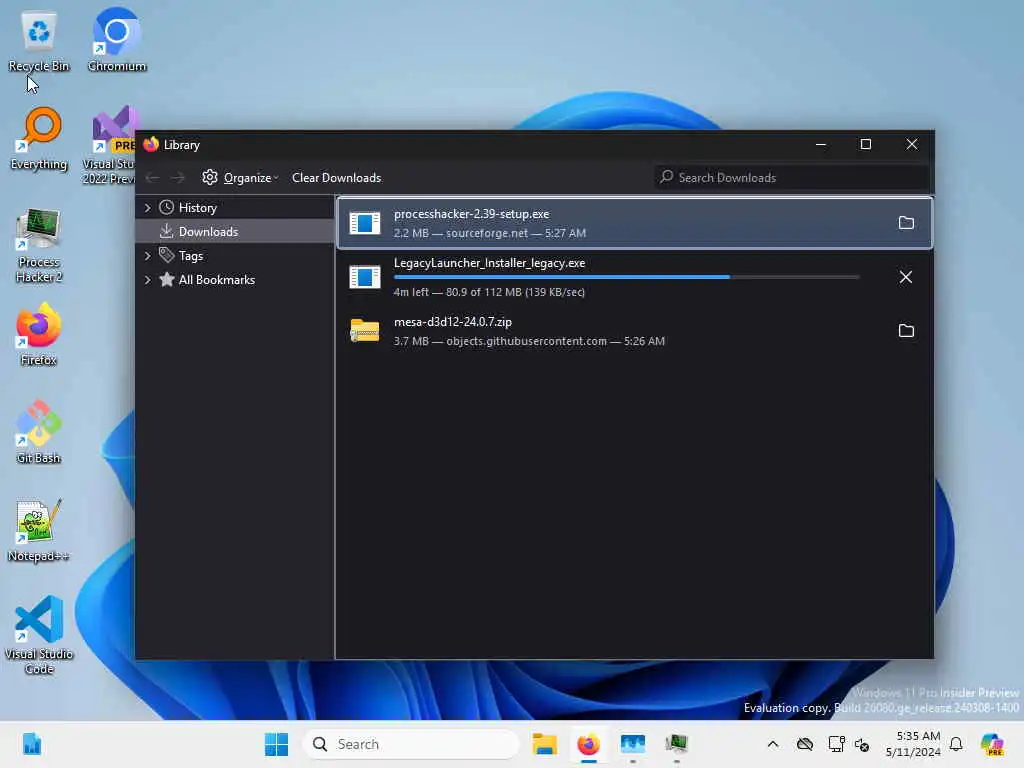The height and width of the screenshot is (768, 1024).
Task: Click the All Bookmarks star icon
Action: click(167, 280)
